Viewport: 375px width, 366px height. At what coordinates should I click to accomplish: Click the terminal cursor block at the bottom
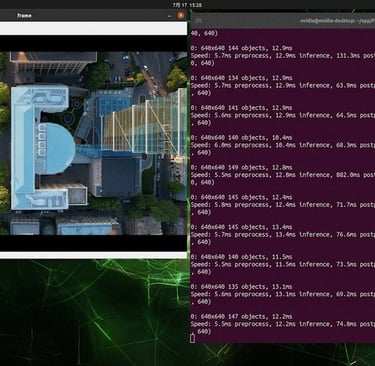point(192,338)
